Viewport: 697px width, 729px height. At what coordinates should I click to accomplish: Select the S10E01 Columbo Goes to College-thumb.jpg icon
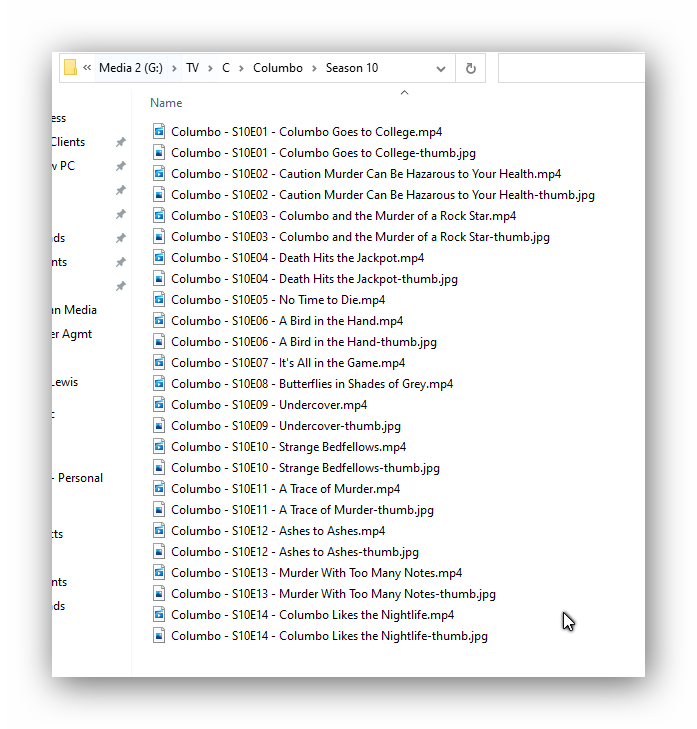159,152
